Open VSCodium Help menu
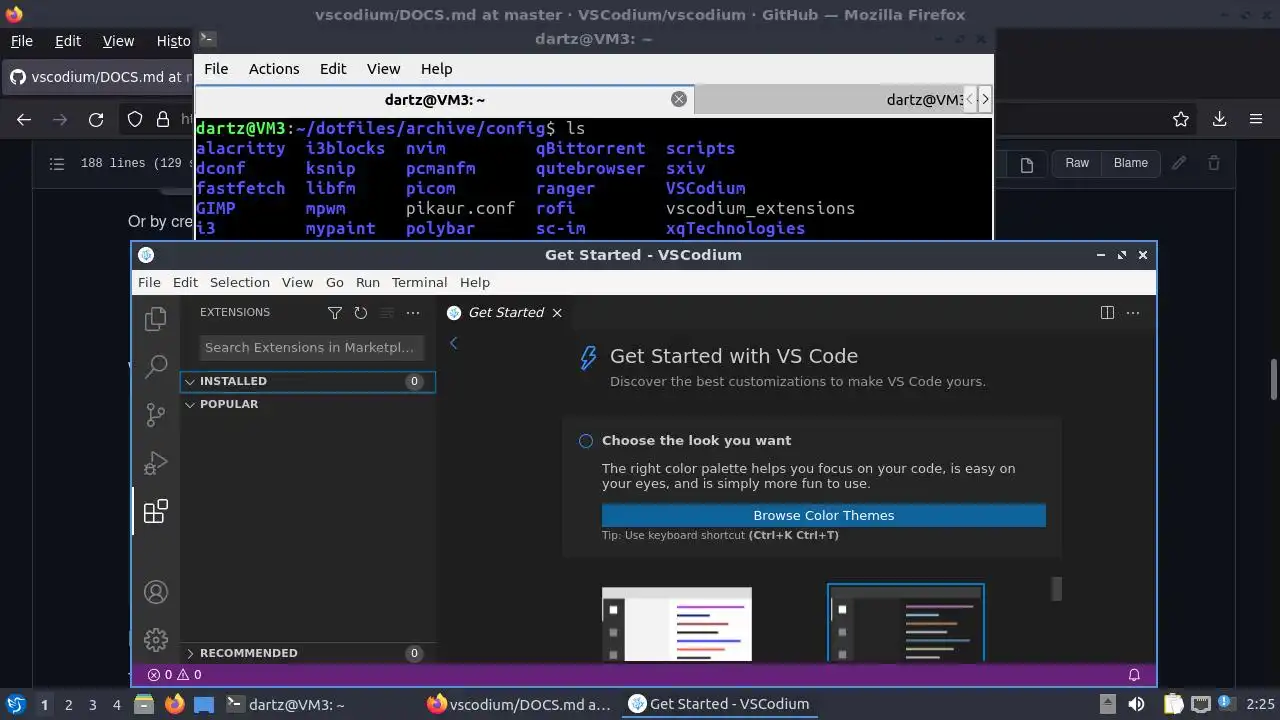The width and height of the screenshot is (1280, 720). click(x=474, y=282)
